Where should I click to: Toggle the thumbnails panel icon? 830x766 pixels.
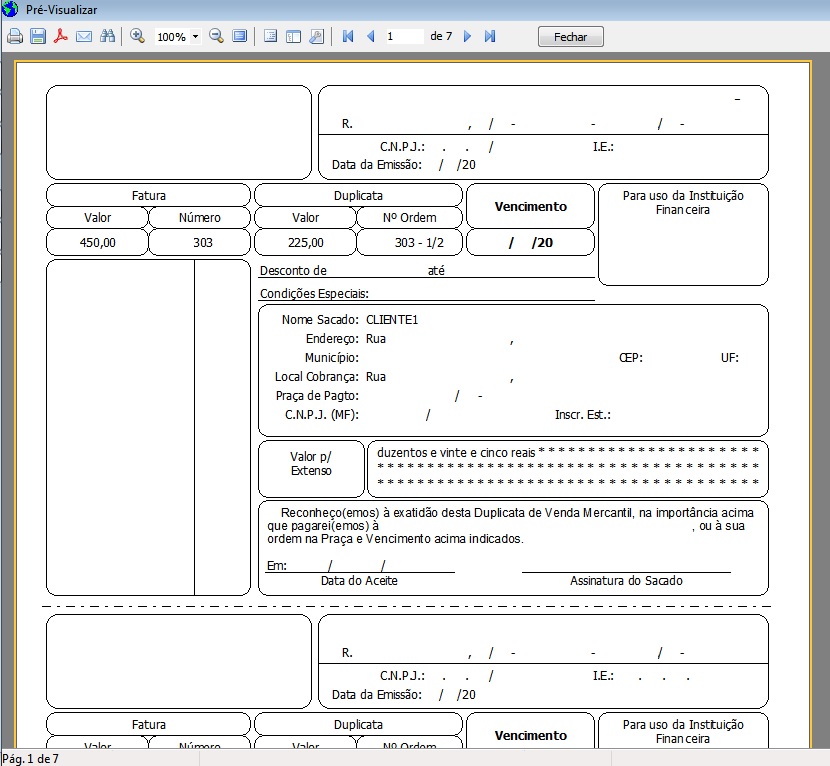pos(293,36)
